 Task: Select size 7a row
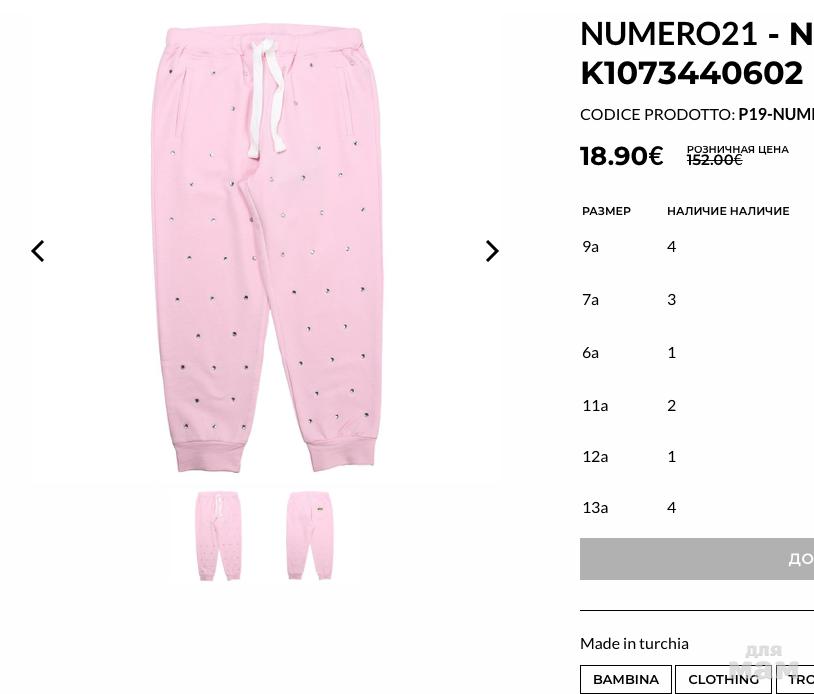tap(591, 299)
